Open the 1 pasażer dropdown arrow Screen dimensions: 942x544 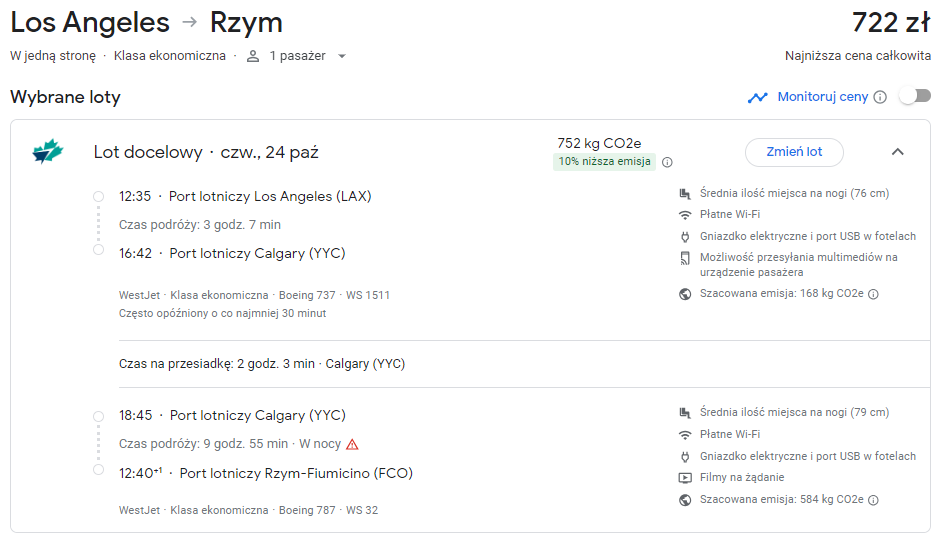tap(342, 56)
